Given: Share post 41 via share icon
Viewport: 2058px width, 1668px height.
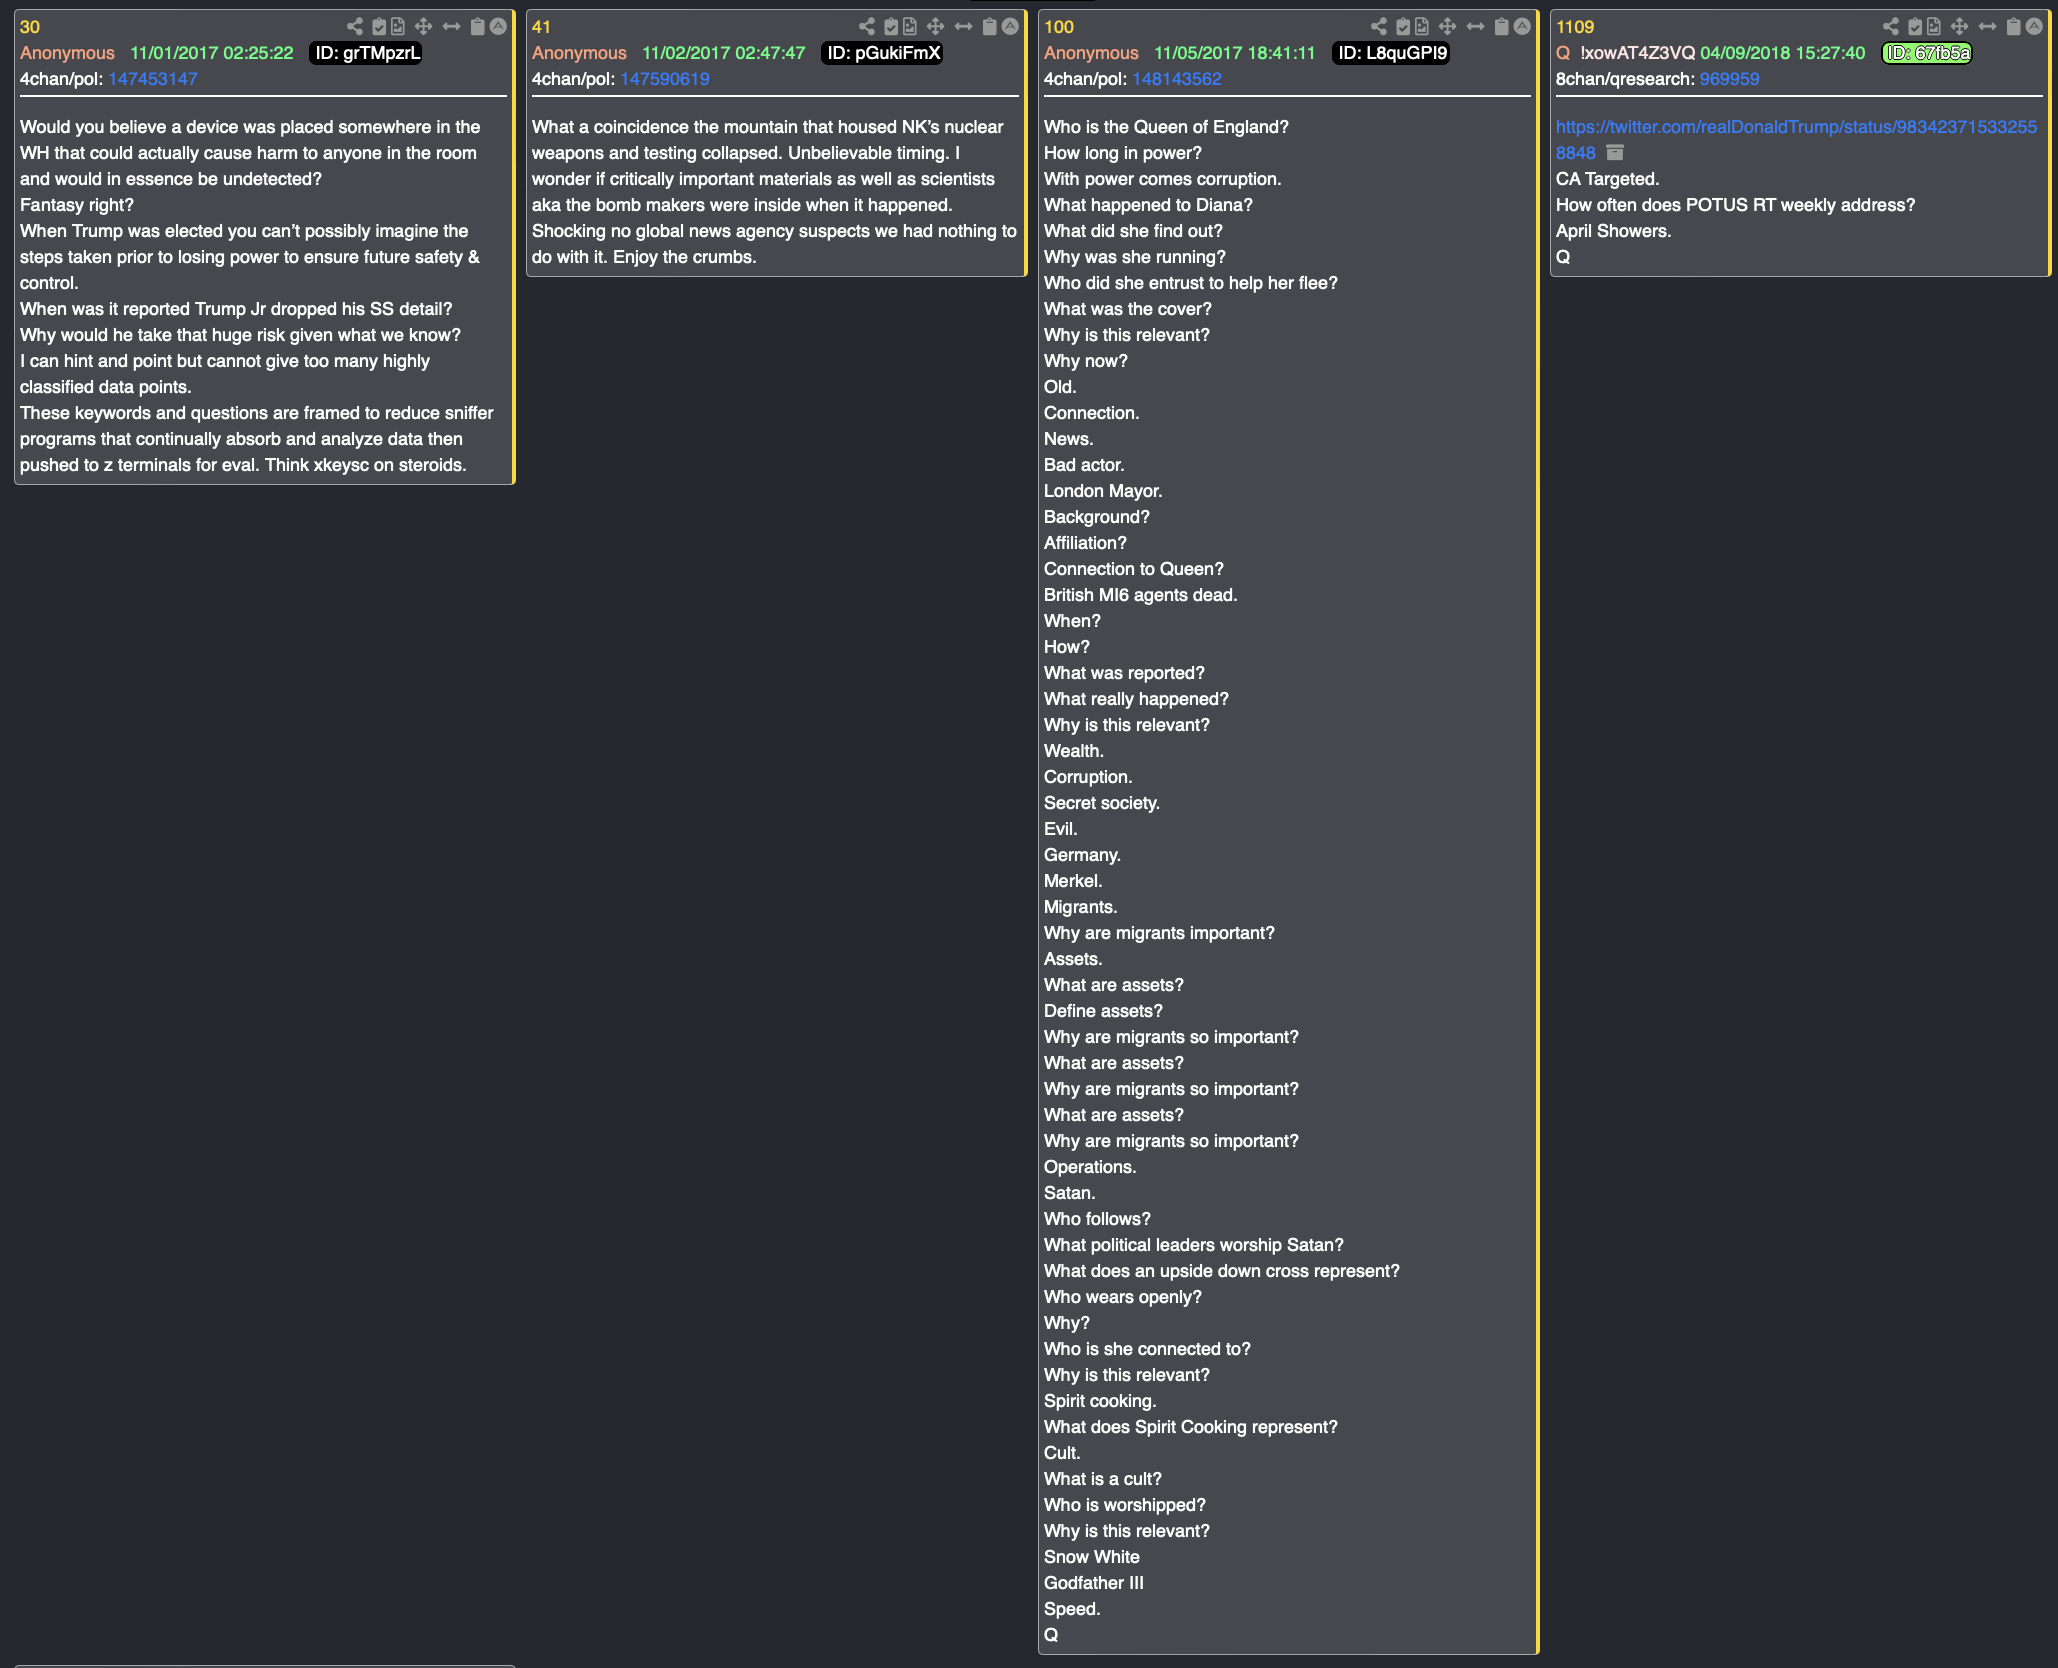Looking at the screenshot, I should click(867, 27).
